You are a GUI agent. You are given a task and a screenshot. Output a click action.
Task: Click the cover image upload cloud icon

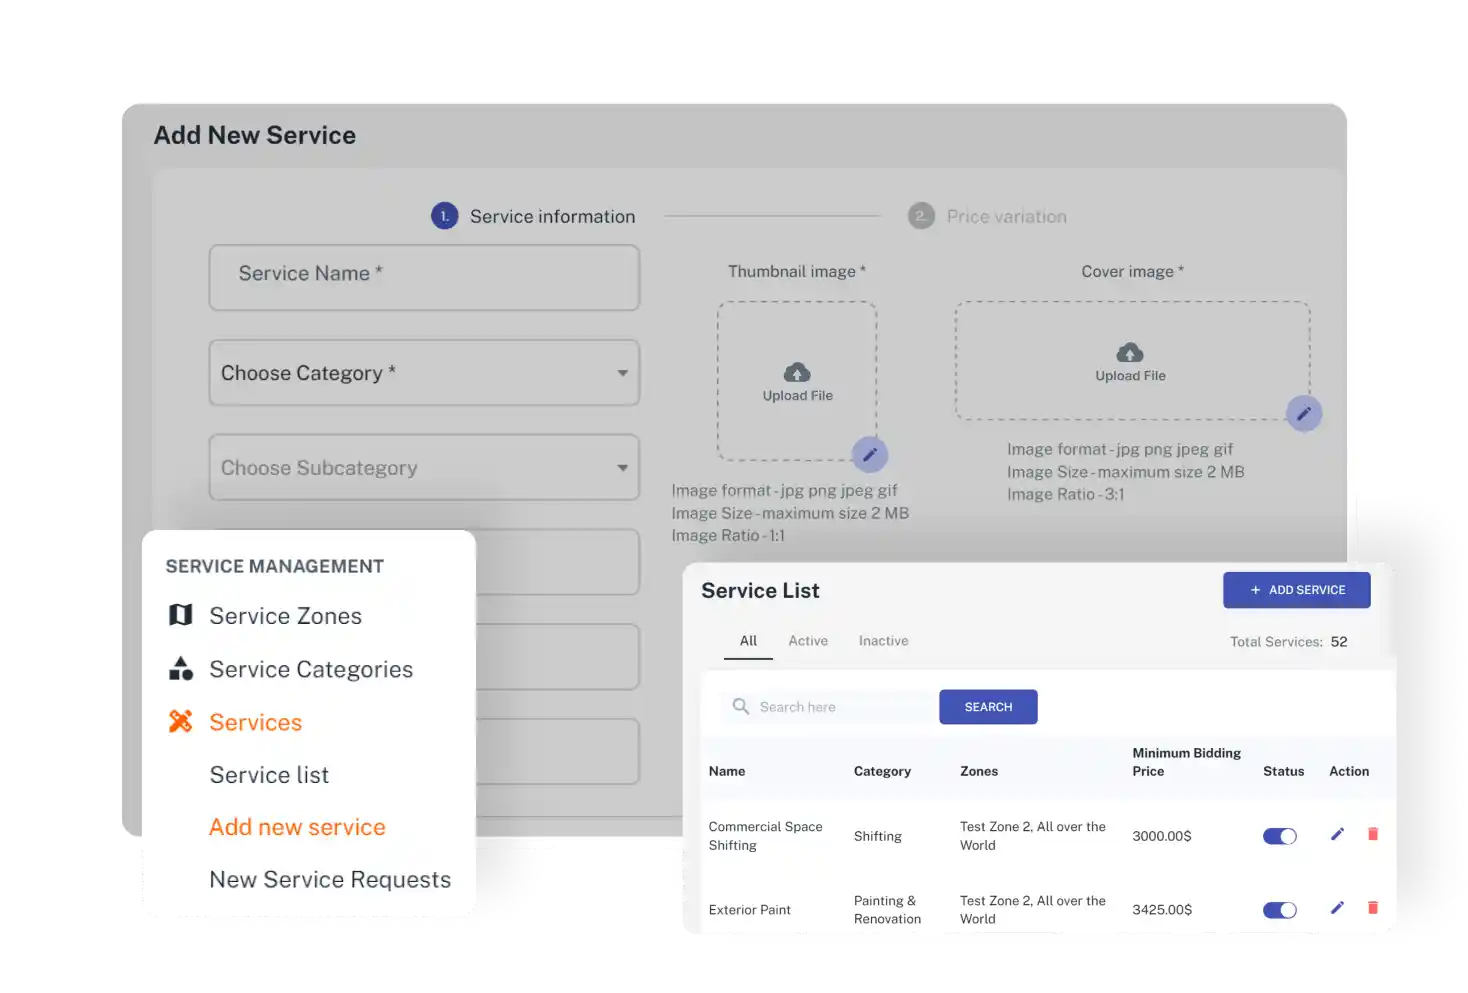point(1130,353)
